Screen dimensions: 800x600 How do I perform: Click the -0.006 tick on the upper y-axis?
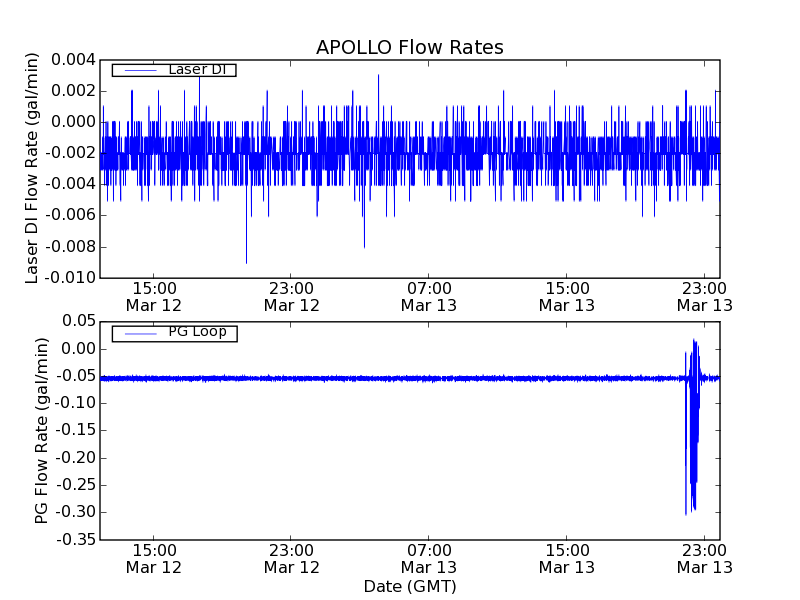[70, 215]
